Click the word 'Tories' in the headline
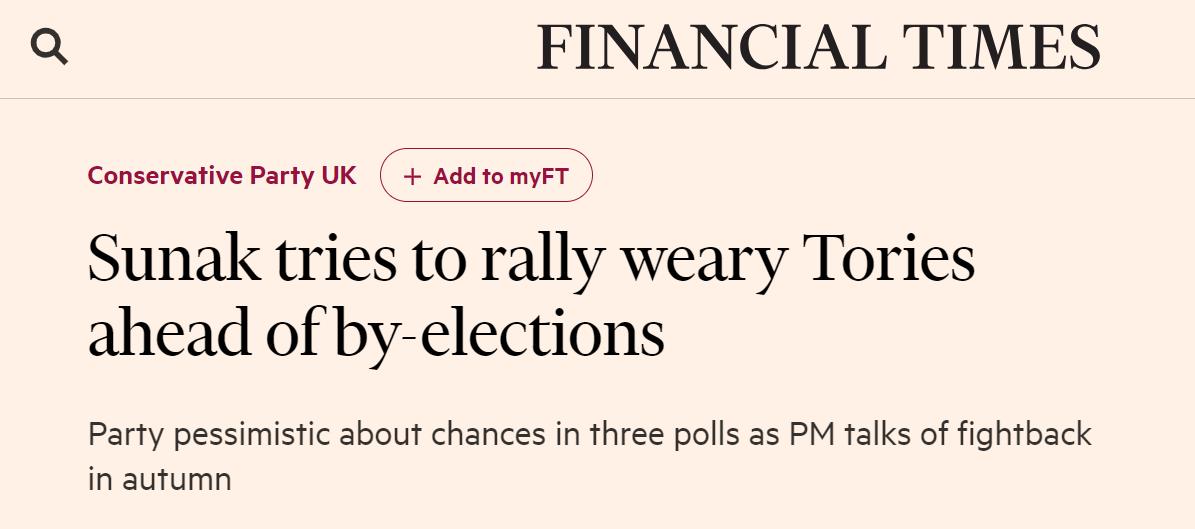This screenshot has width=1195, height=529. 889,258
